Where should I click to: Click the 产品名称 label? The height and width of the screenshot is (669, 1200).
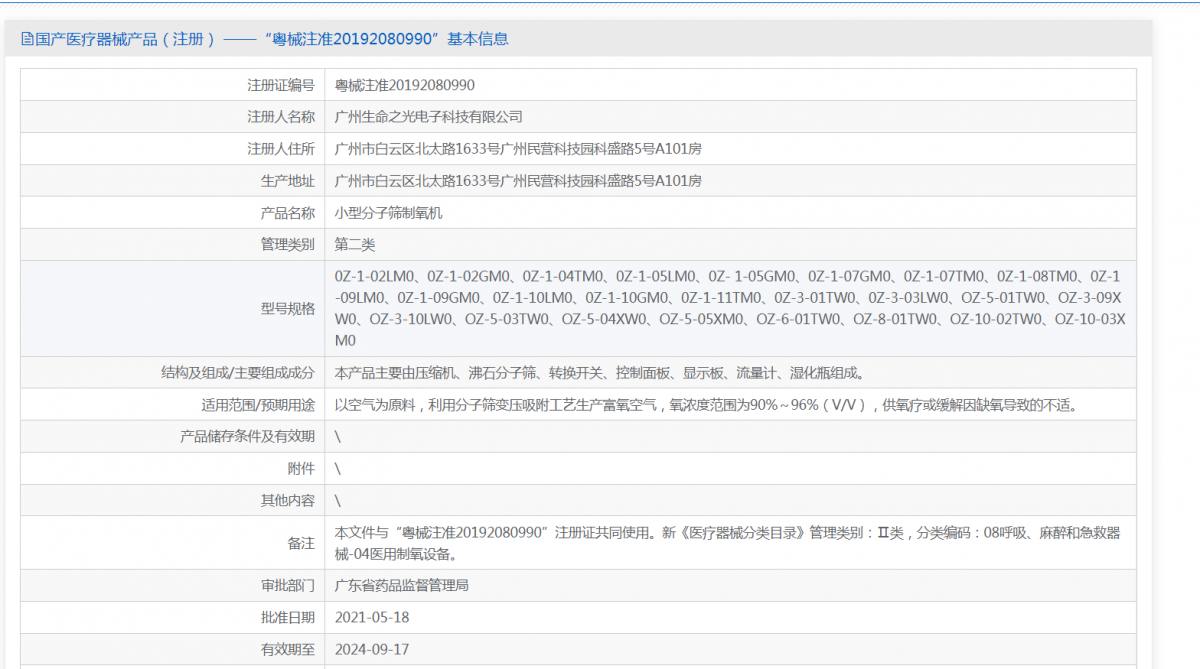(288, 213)
